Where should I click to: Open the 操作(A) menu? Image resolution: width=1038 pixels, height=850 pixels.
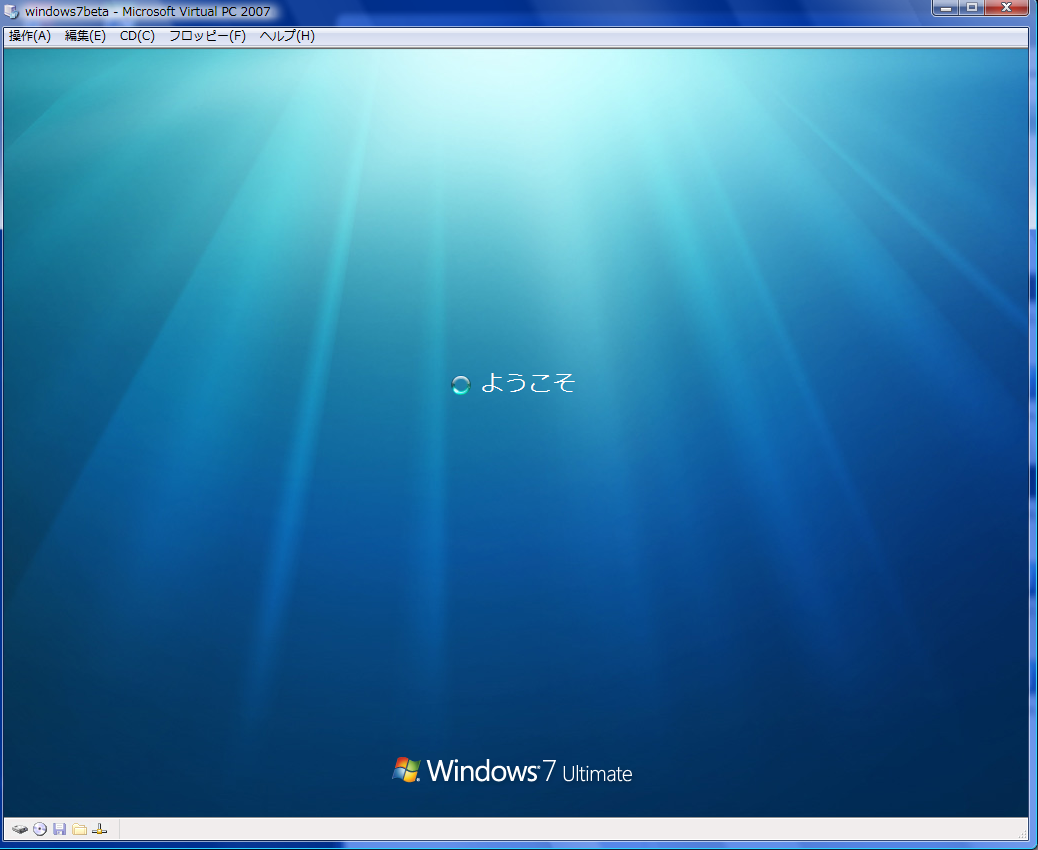[30, 36]
